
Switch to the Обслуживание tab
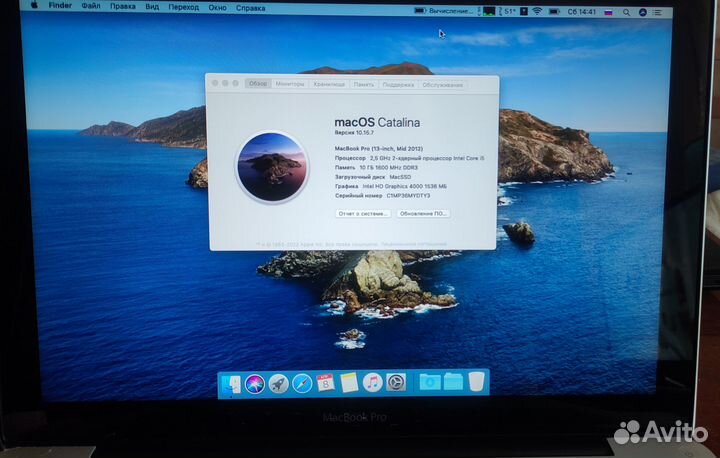tap(442, 85)
